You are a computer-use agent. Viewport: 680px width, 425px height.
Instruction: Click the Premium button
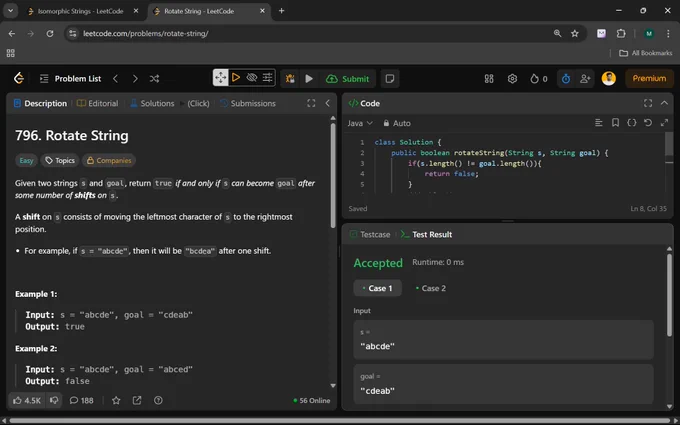649,78
